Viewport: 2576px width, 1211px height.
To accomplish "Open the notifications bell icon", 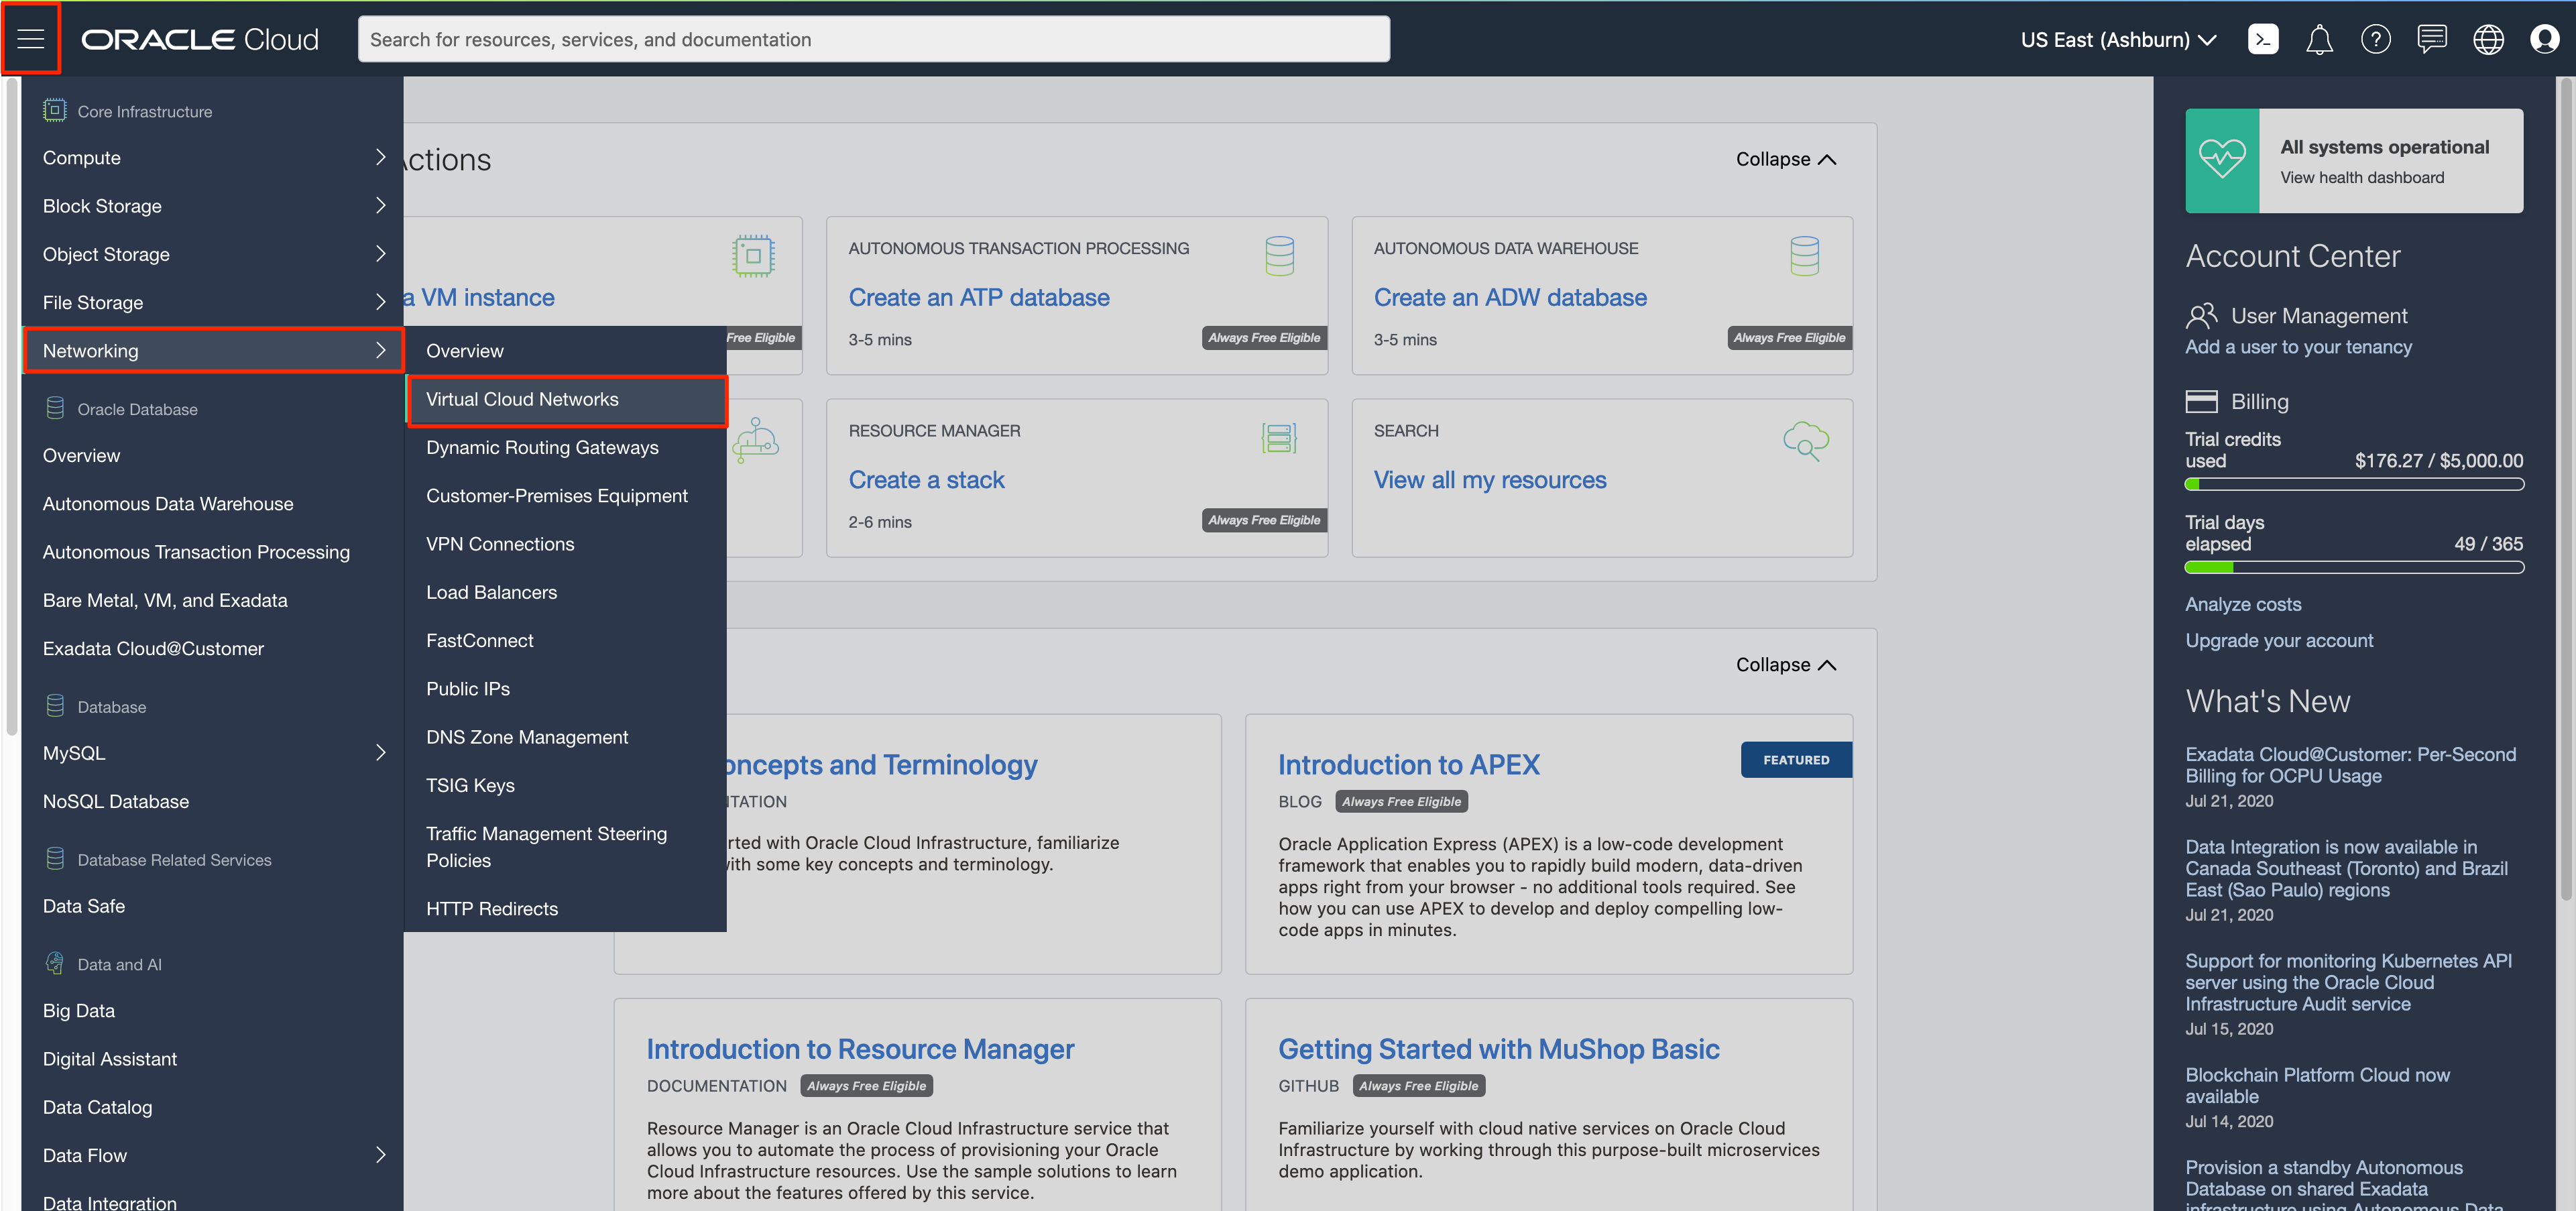I will (x=2319, y=39).
